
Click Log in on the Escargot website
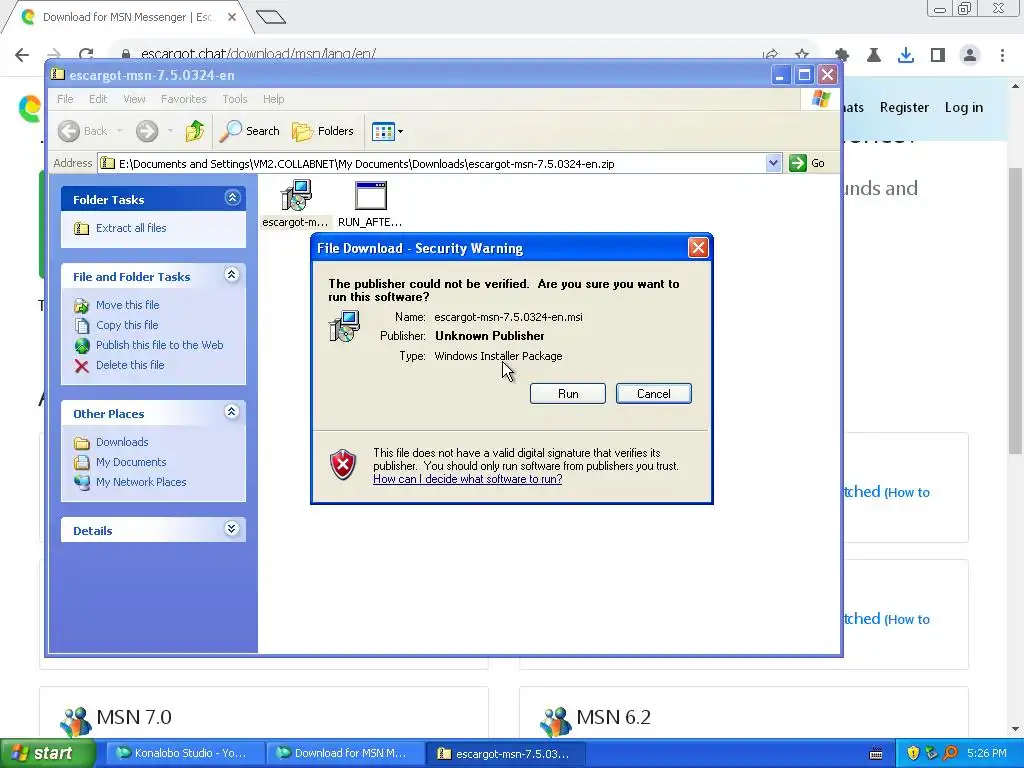tap(963, 108)
